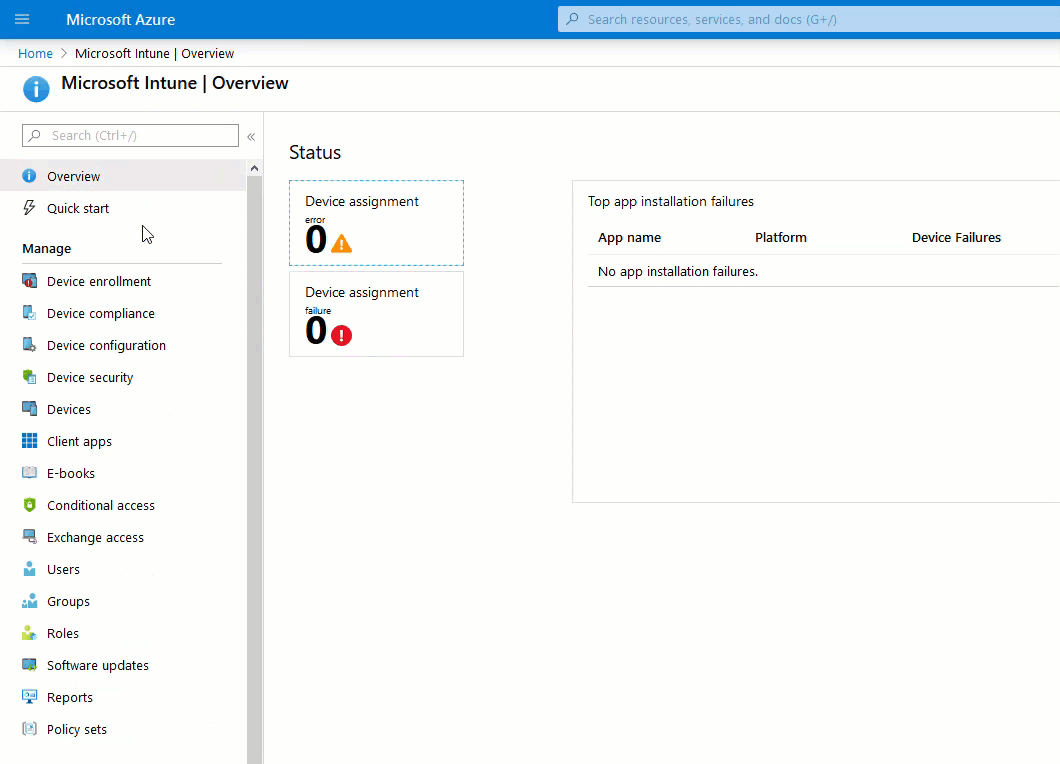Open Device security menu item
This screenshot has height=764, width=1060.
[x=123, y=377]
